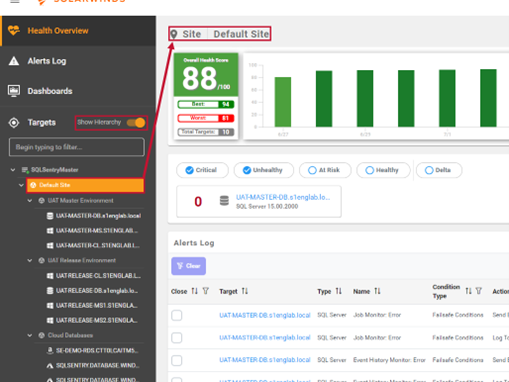Viewport: 509px width, 382px height.
Task: Click the hamburger menu icon
Action: pyautogui.click(x=15, y=1)
